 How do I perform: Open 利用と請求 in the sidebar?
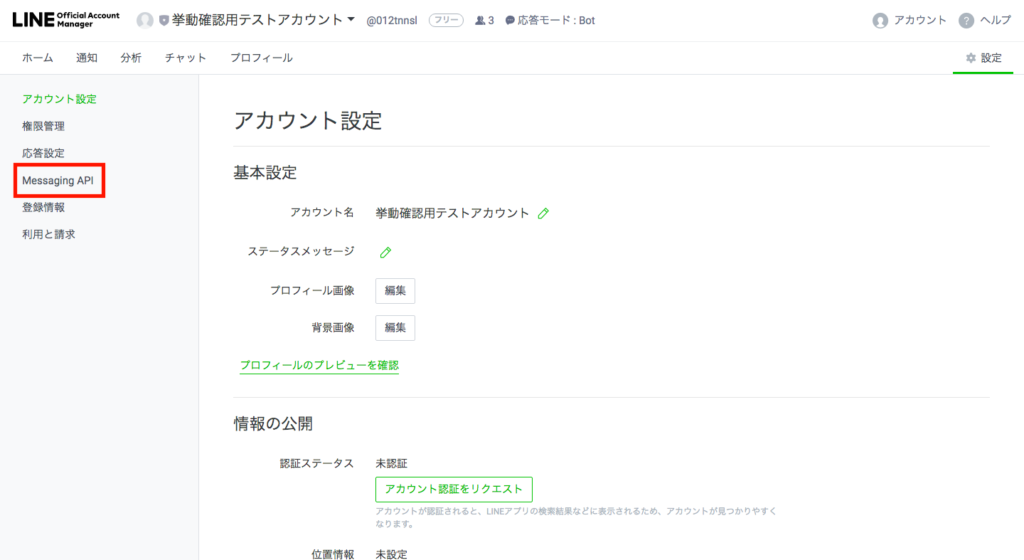[48, 234]
